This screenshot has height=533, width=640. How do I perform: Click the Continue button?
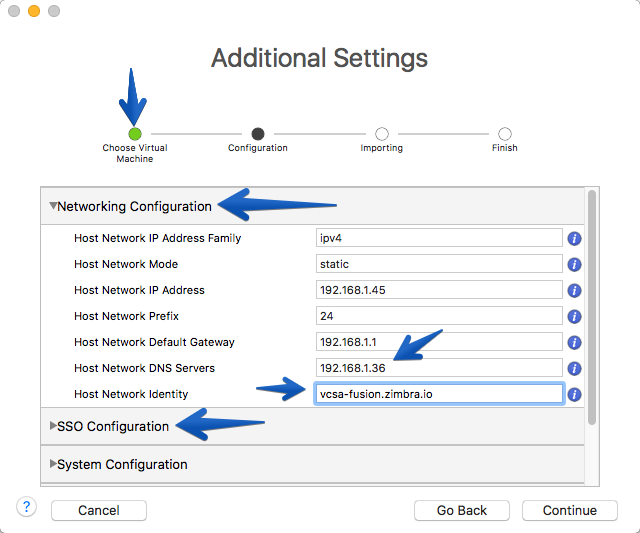pyautogui.click(x=569, y=510)
